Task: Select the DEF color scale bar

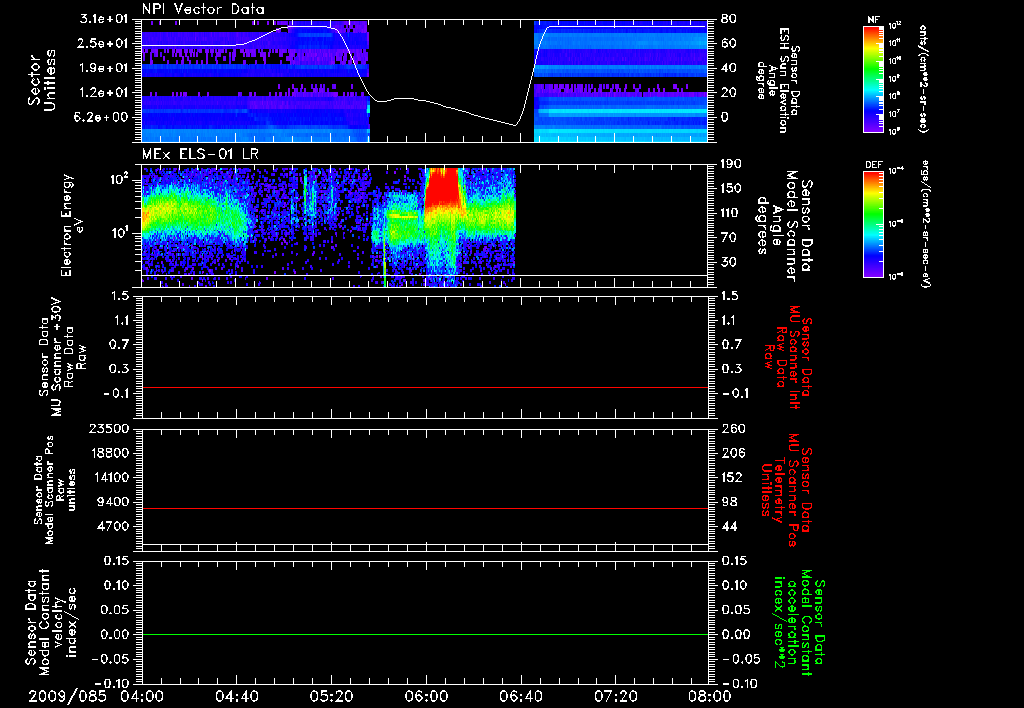Action: tap(874, 224)
